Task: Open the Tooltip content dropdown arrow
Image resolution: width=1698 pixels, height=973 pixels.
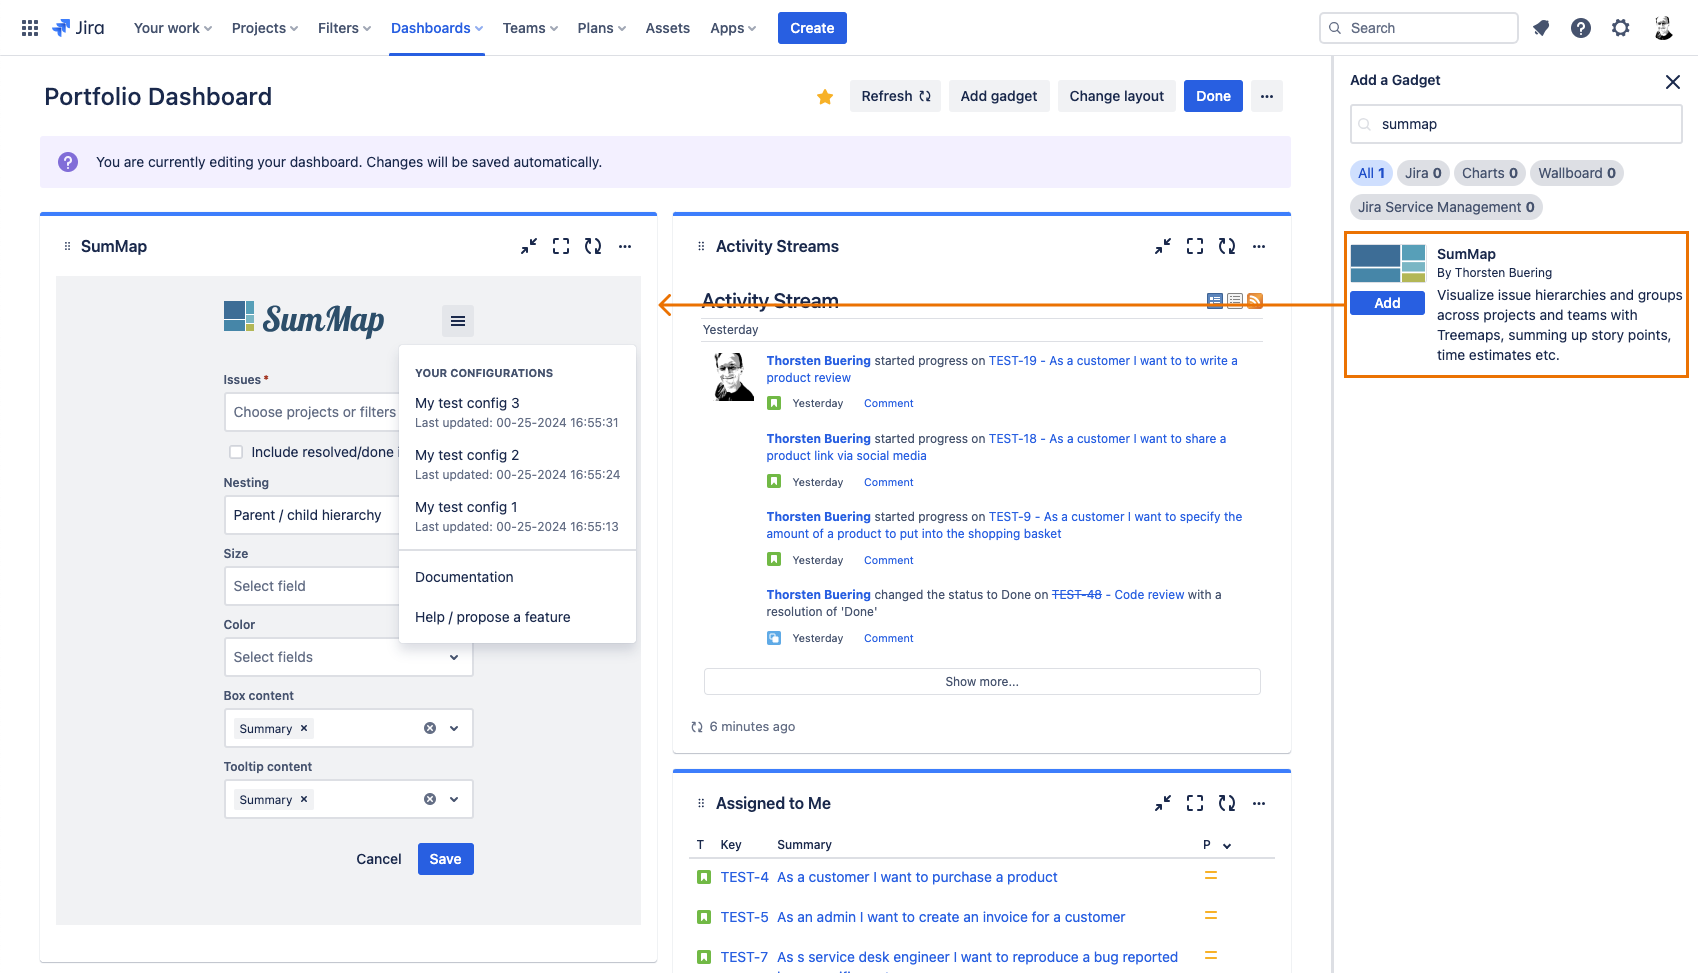Action: (454, 799)
